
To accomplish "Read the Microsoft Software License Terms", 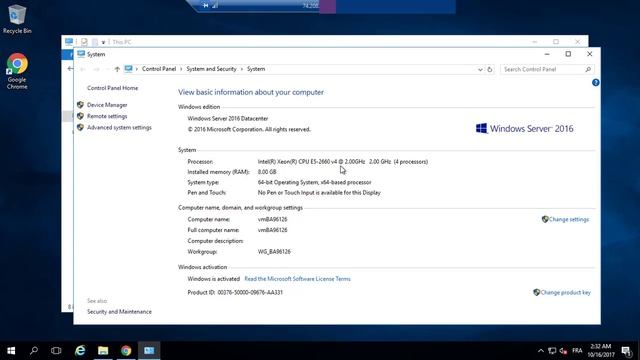I will pyautogui.click(x=297, y=279).
